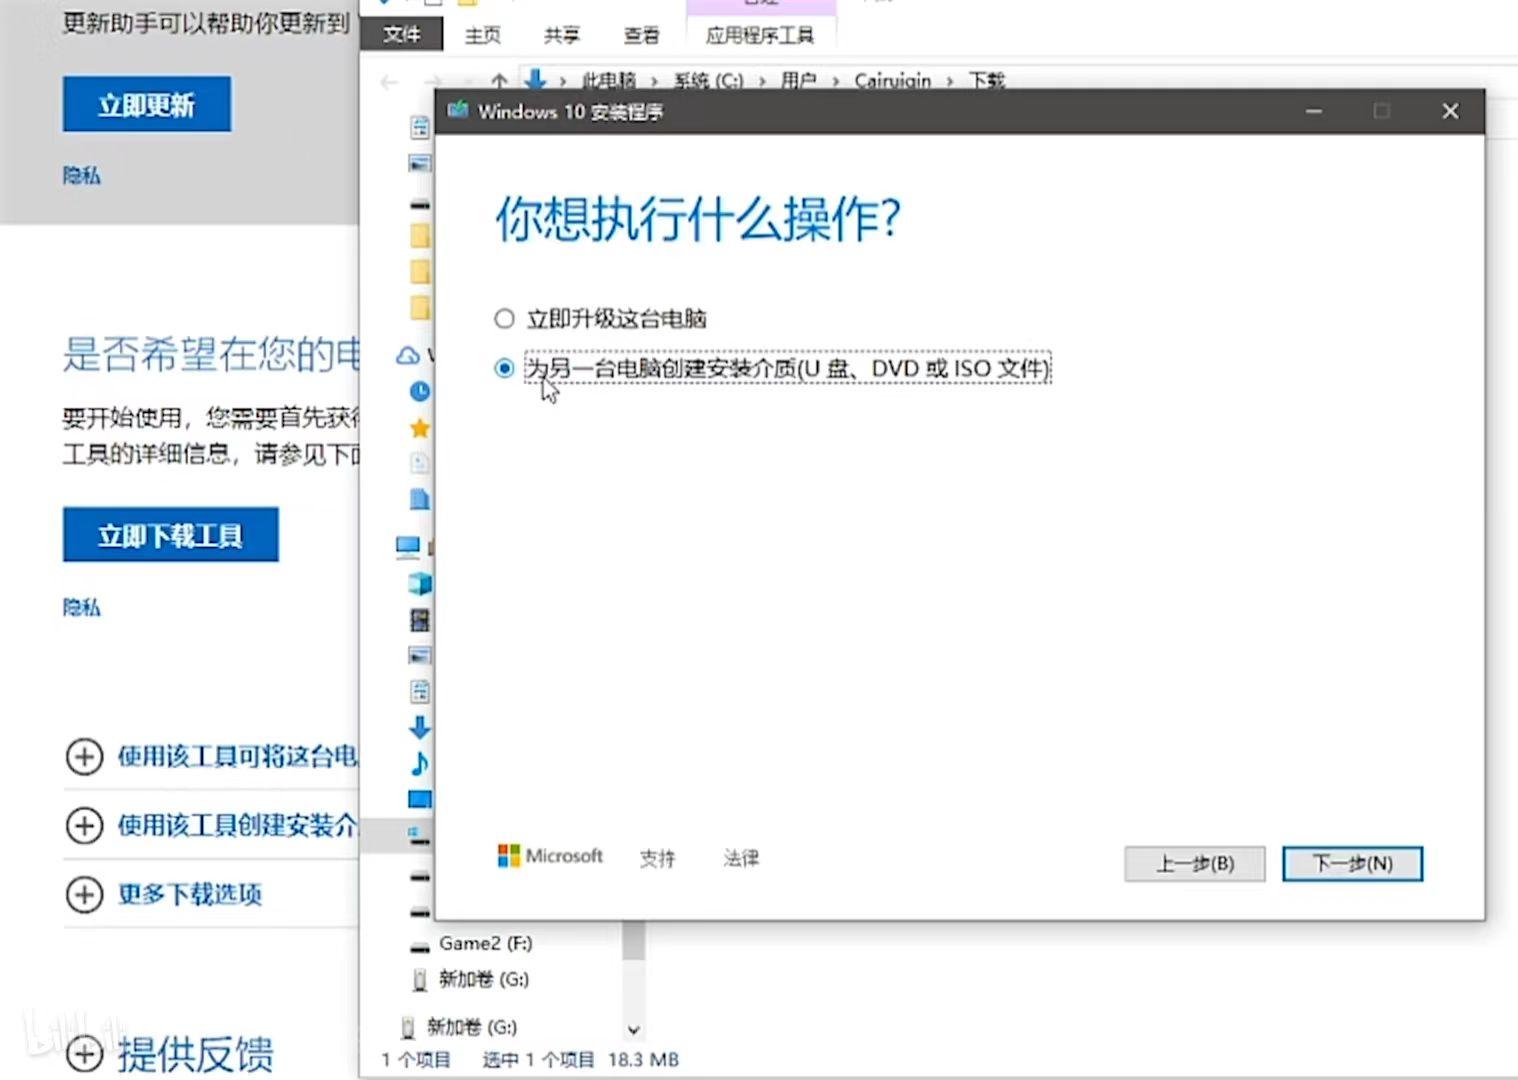The width and height of the screenshot is (1518, 1080).
Task: Open the OneDrive cloud icon in the navigation pane
Action: tap(408, 355)
